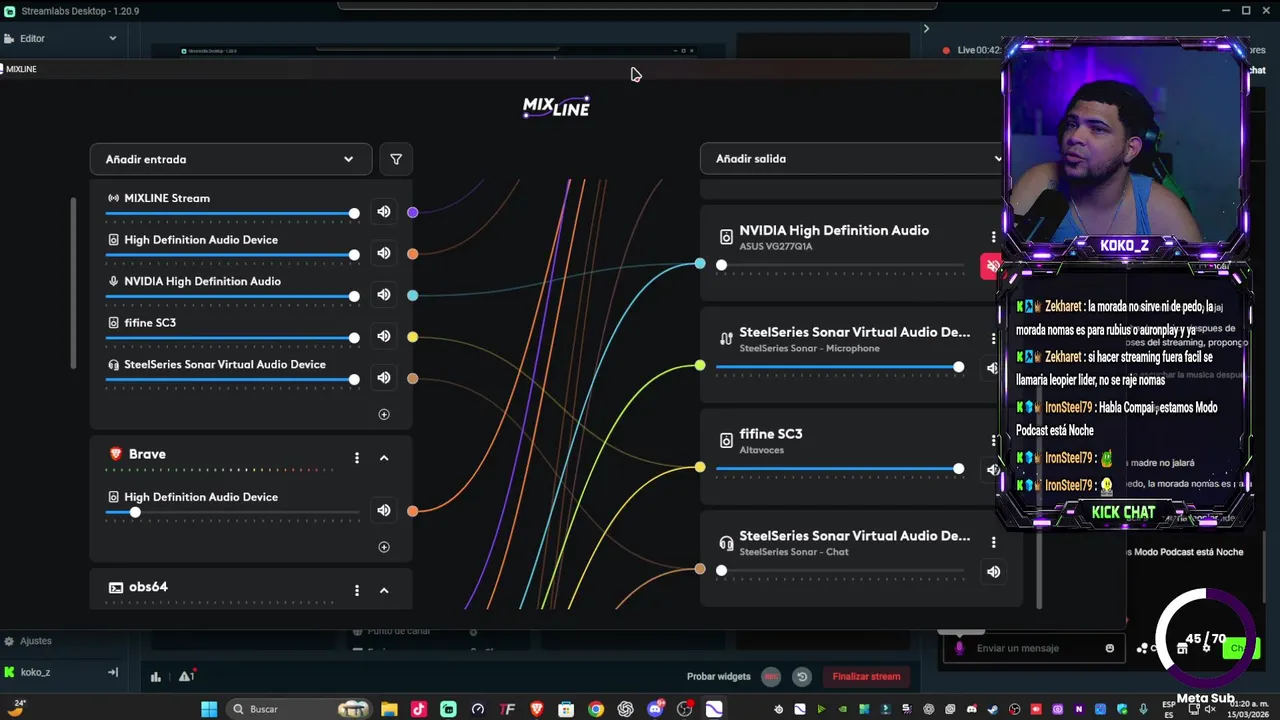Click headphone icon beside SteelSeries Sonar - Chat output
1280x720 pixels.
tap(726, 543)
